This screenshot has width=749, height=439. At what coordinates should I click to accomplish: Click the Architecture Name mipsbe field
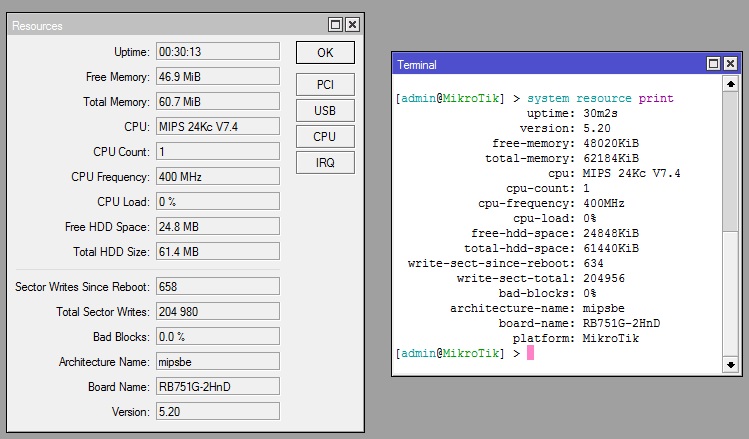(217, 362)
